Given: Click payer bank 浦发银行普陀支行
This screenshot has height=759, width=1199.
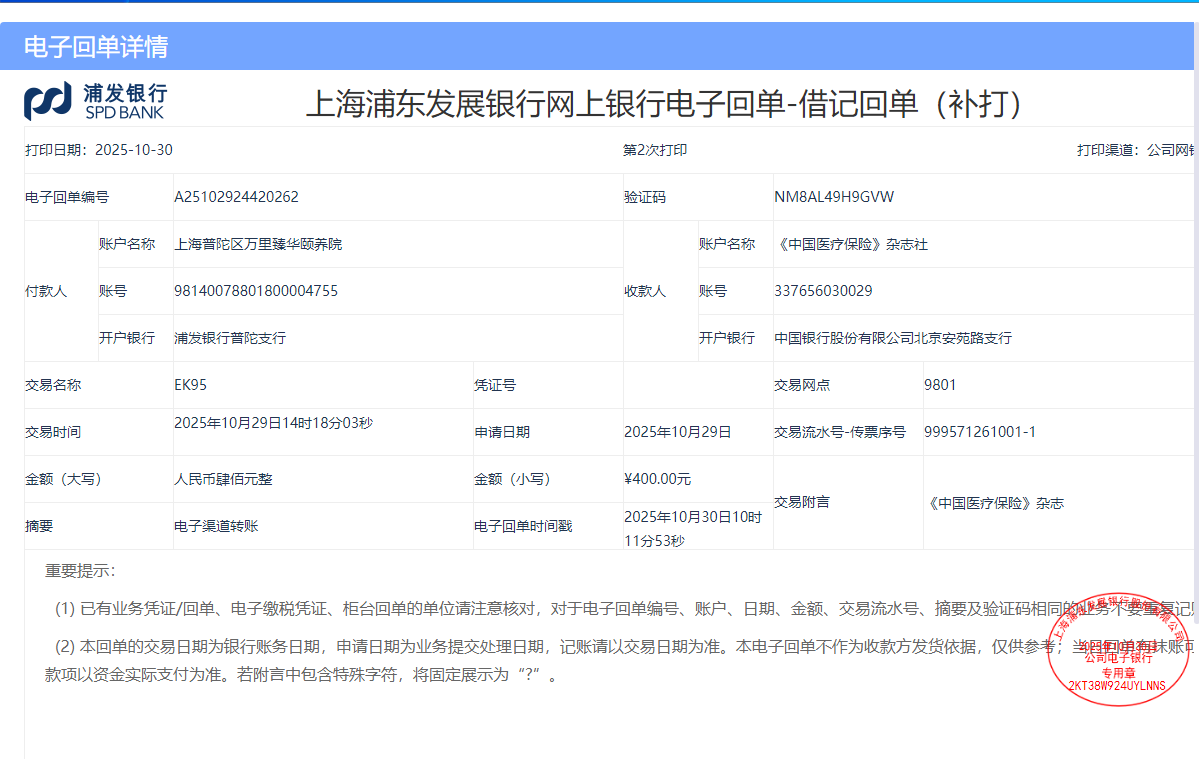Looking at the screenshot, I should pyautogui.click(x=230, y=338).
